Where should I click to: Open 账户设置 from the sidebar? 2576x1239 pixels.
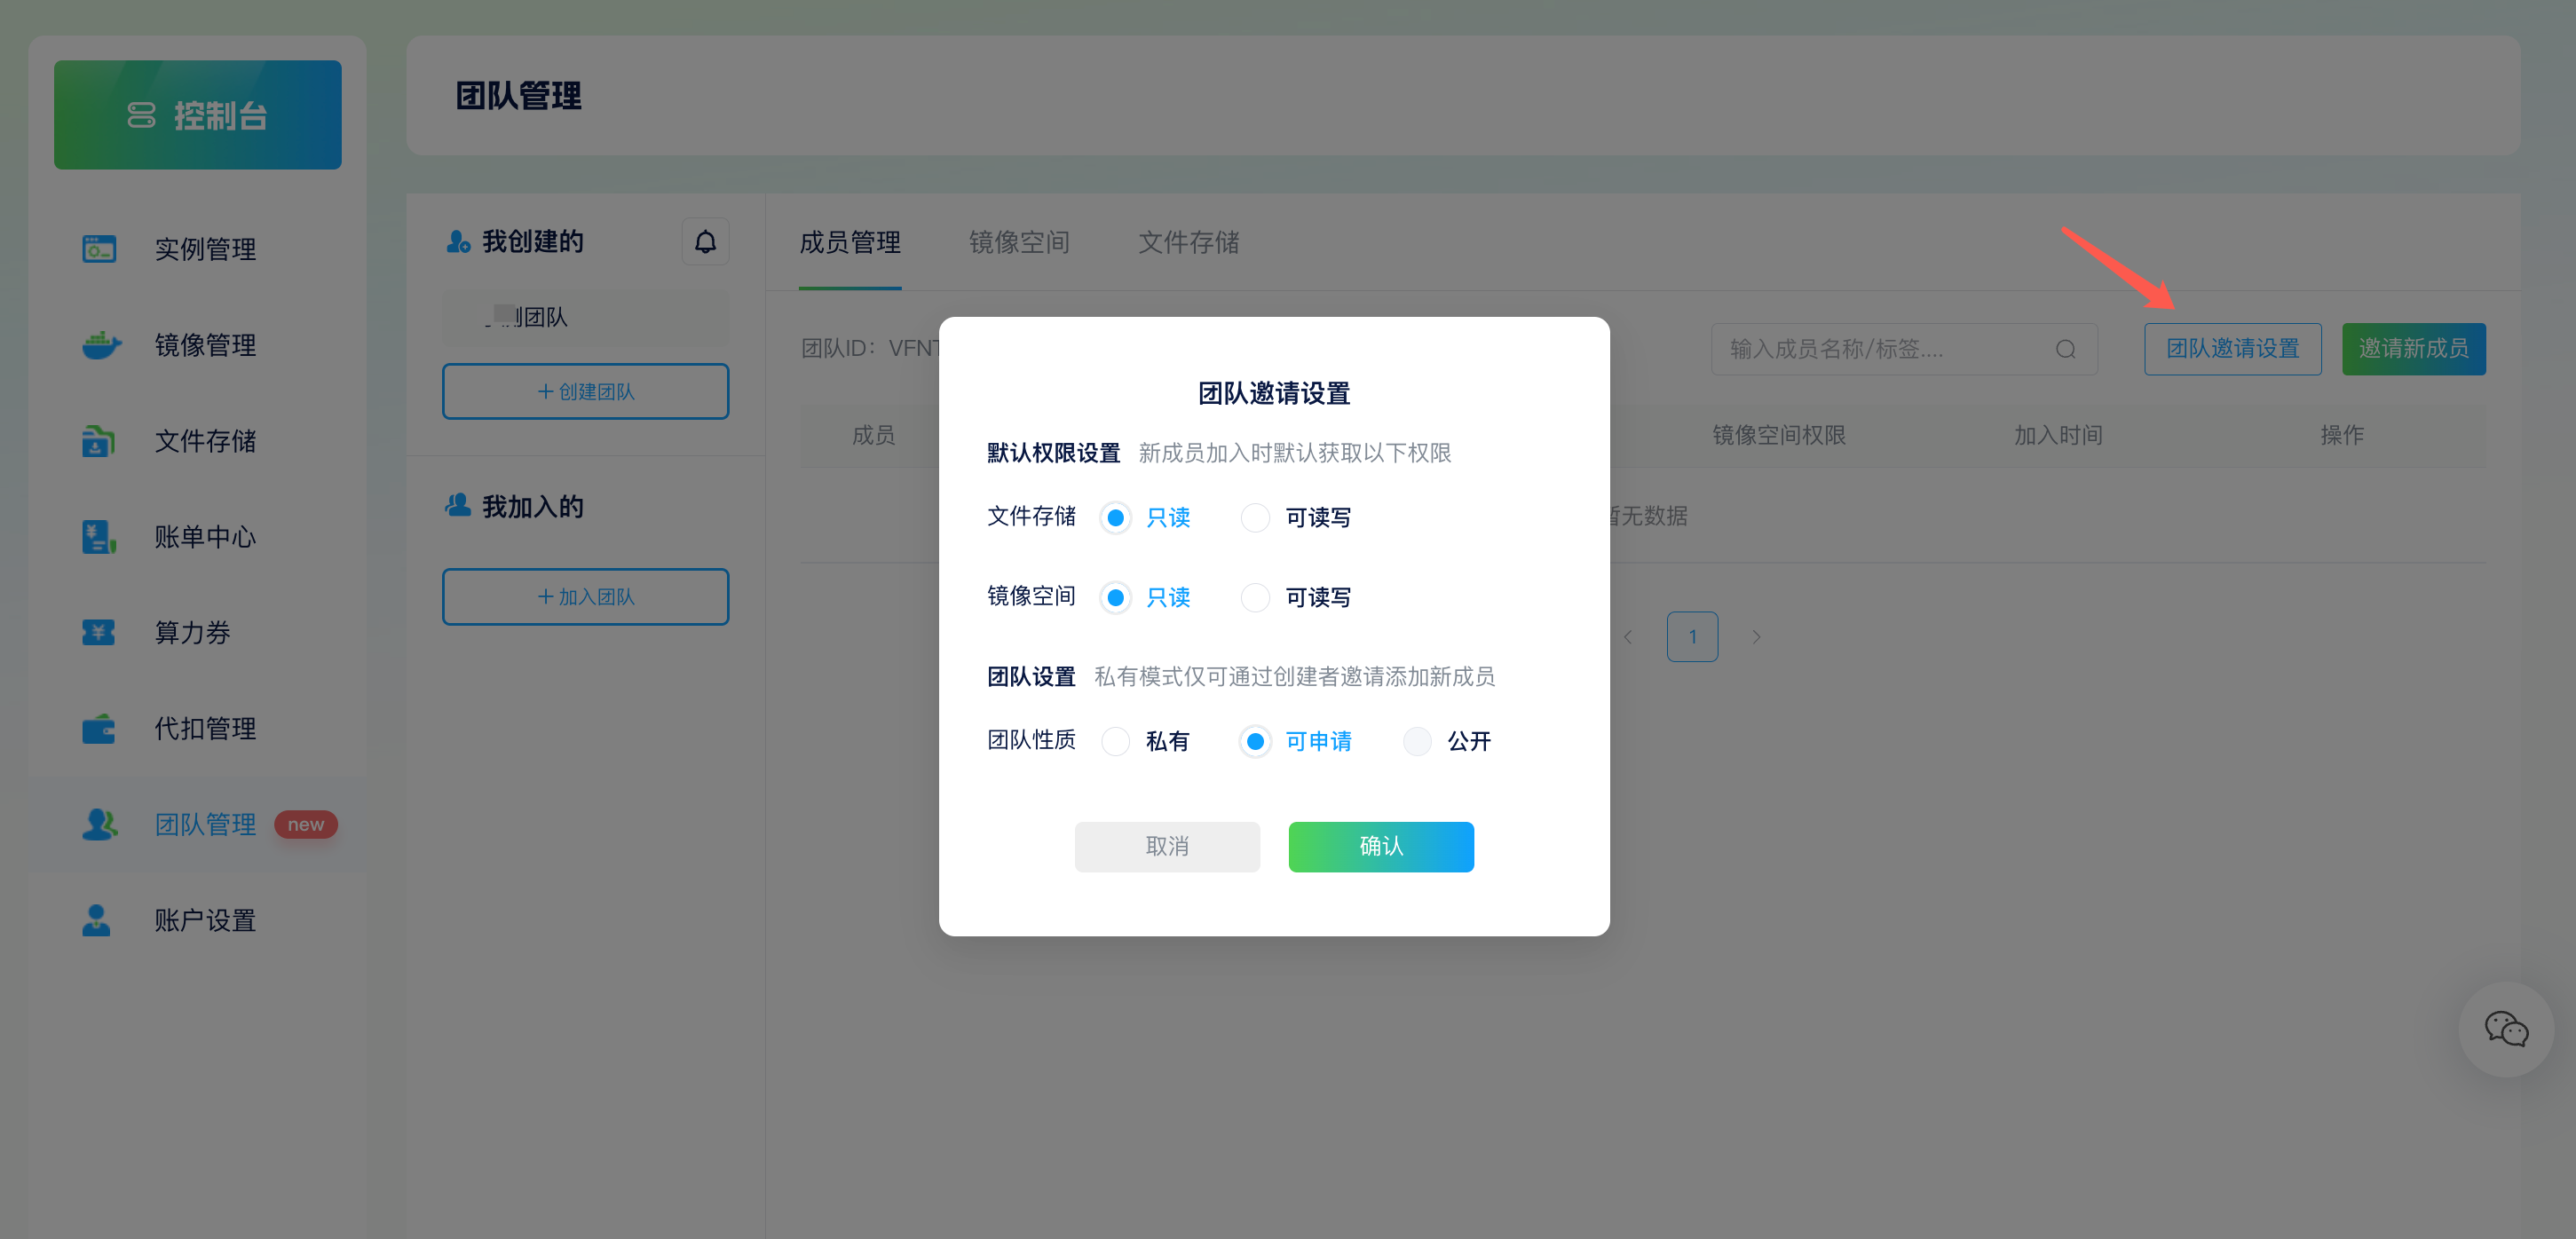pyautogui.click(x=204, y=919)
